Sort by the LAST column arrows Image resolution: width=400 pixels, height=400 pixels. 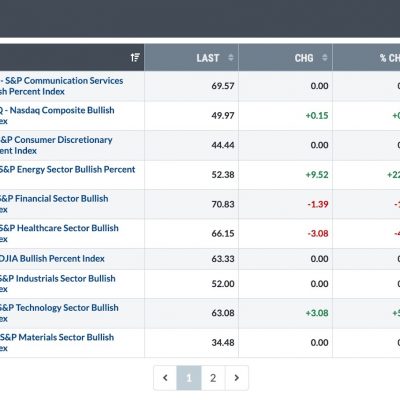231,58
